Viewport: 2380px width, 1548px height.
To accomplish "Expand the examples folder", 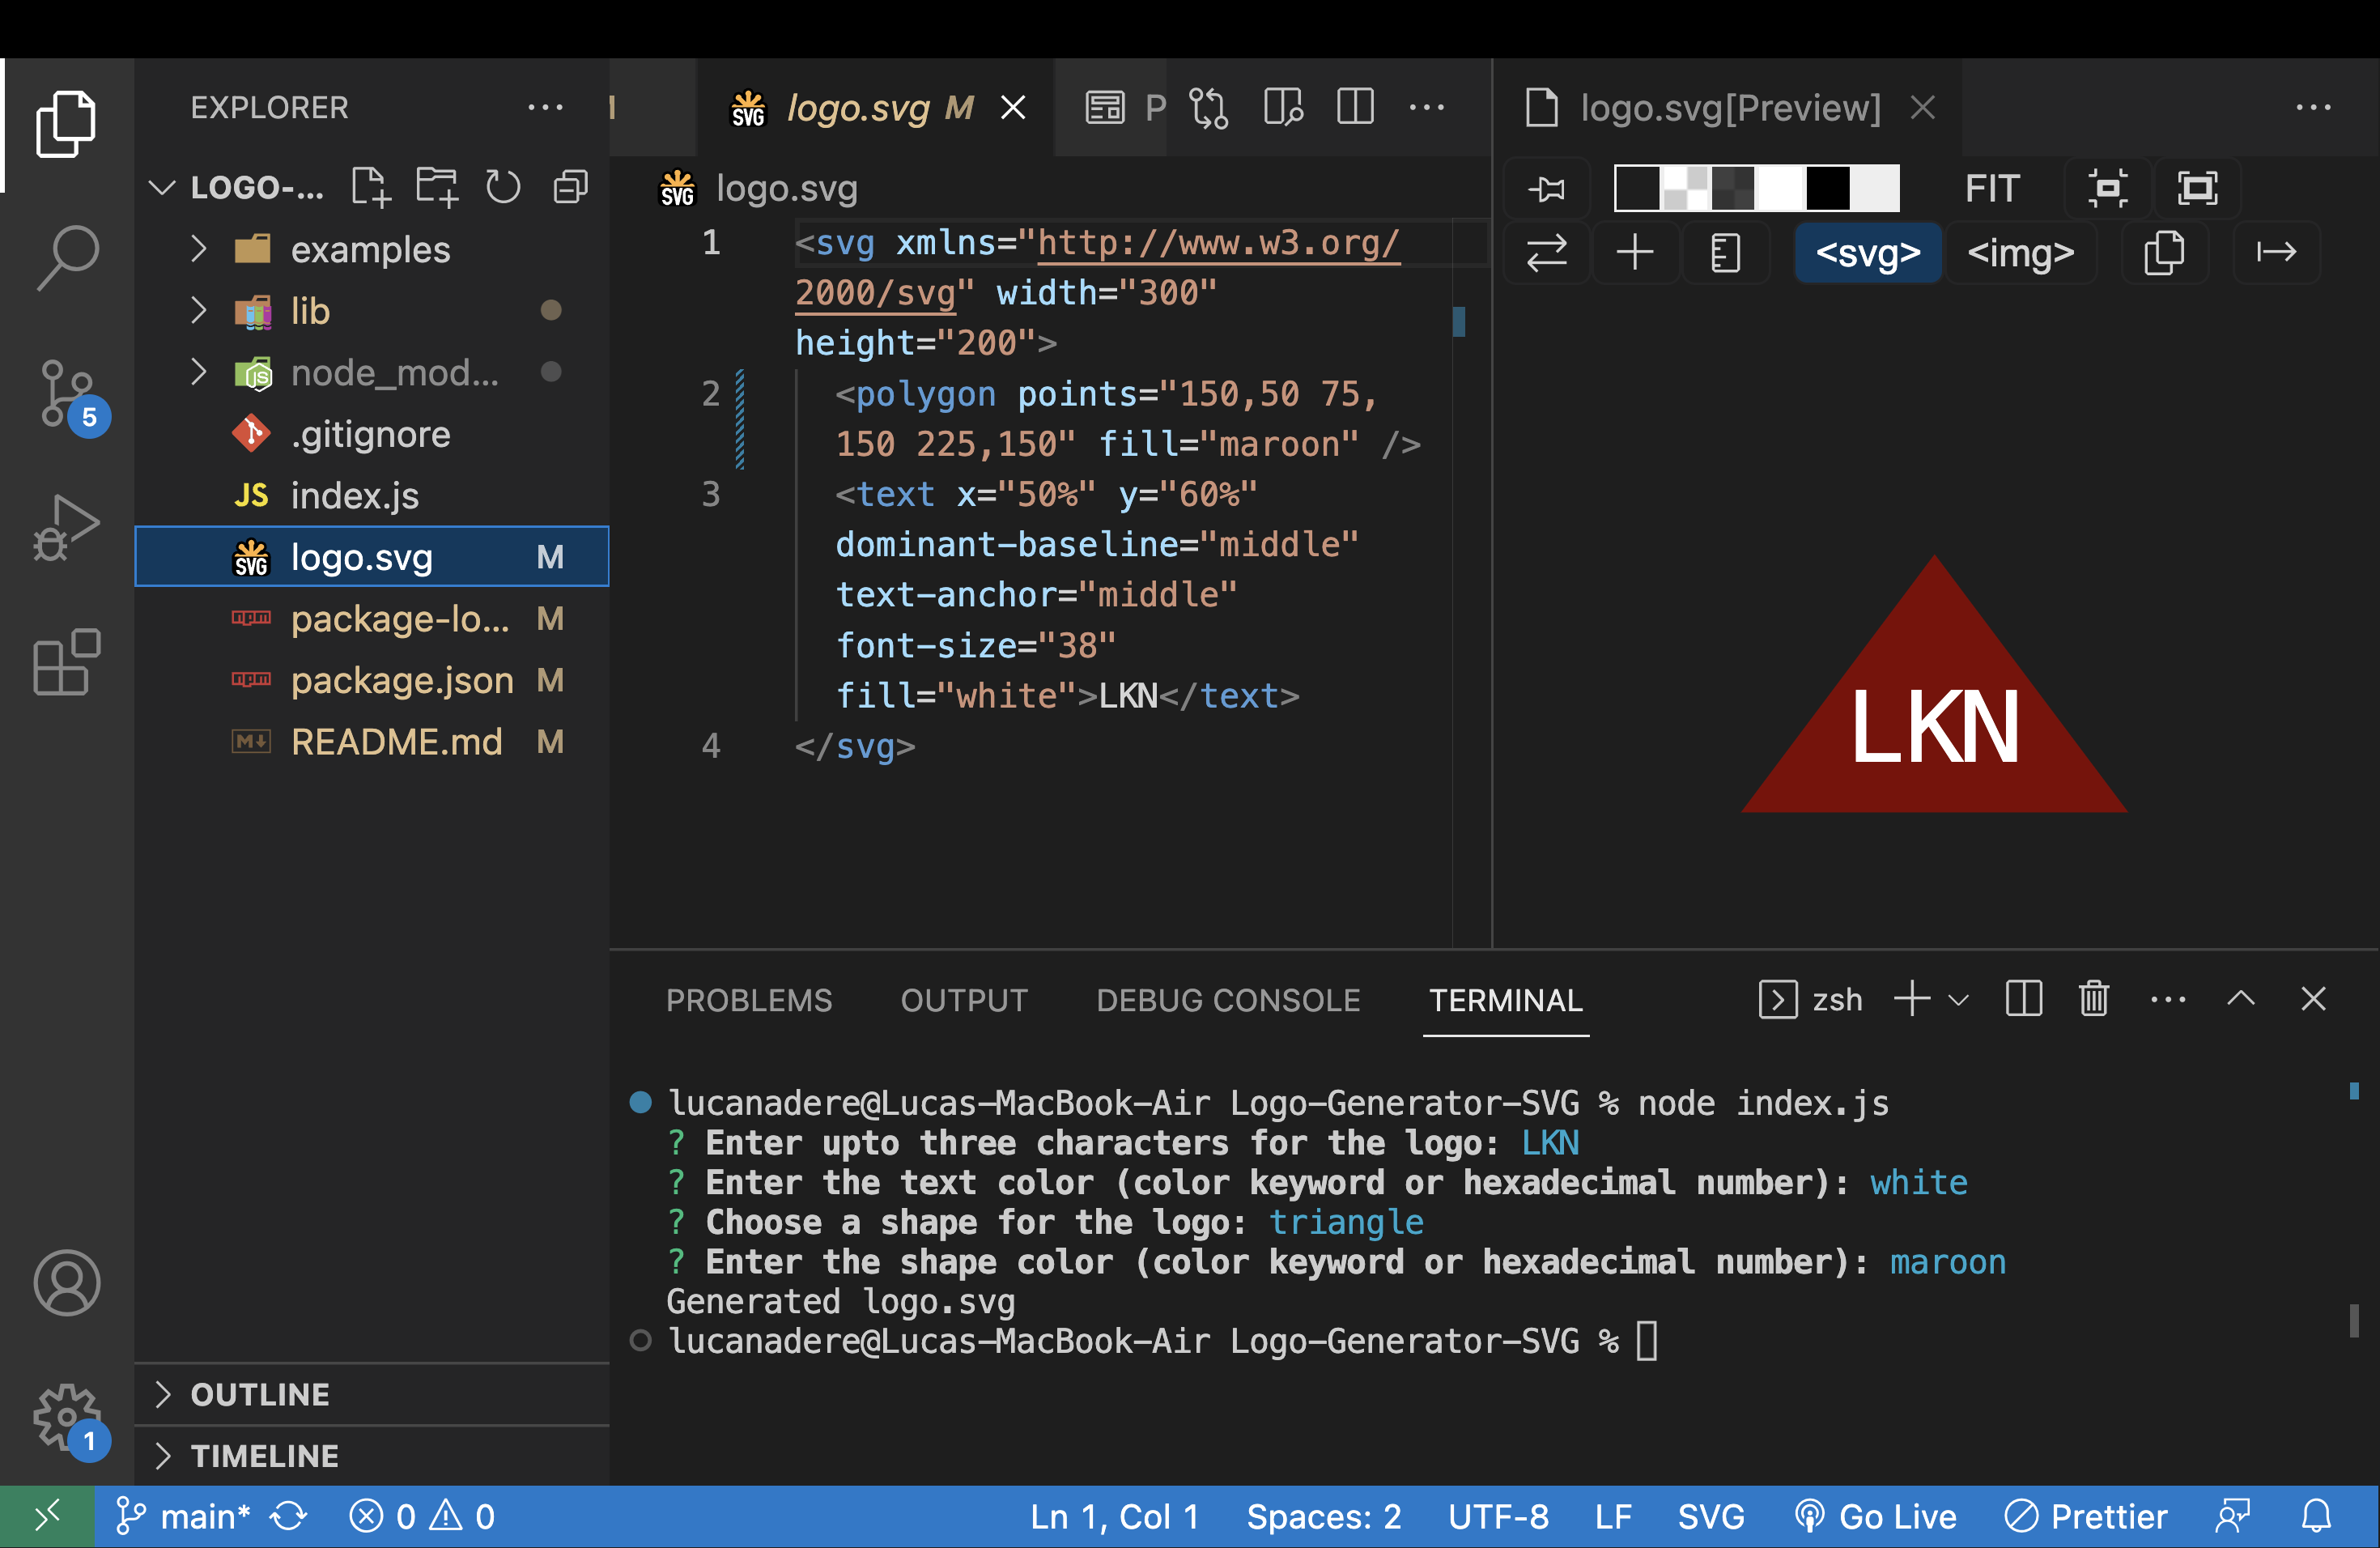I will coord(199,249).
